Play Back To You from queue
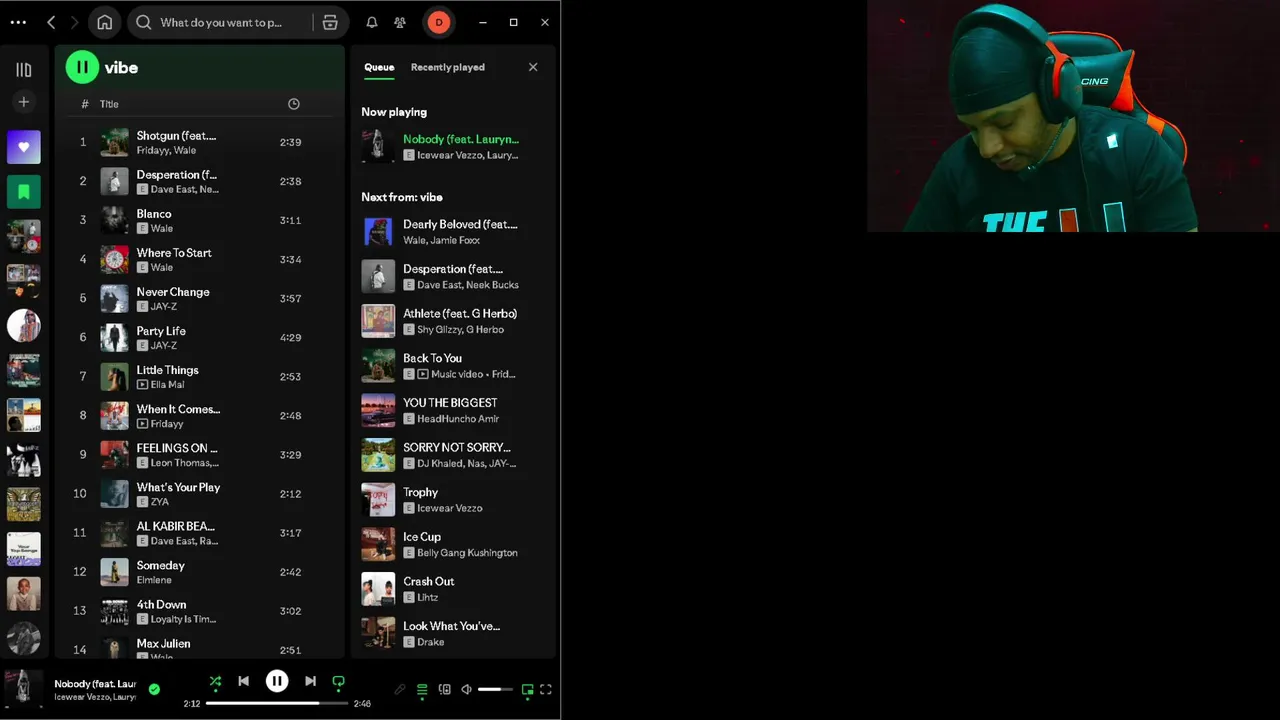 point(452,365)
